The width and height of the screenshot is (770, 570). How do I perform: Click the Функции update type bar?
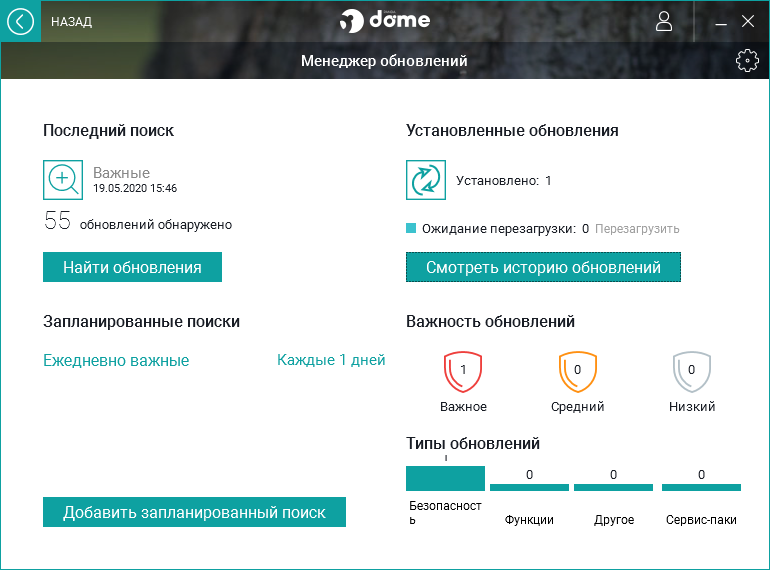529,487
